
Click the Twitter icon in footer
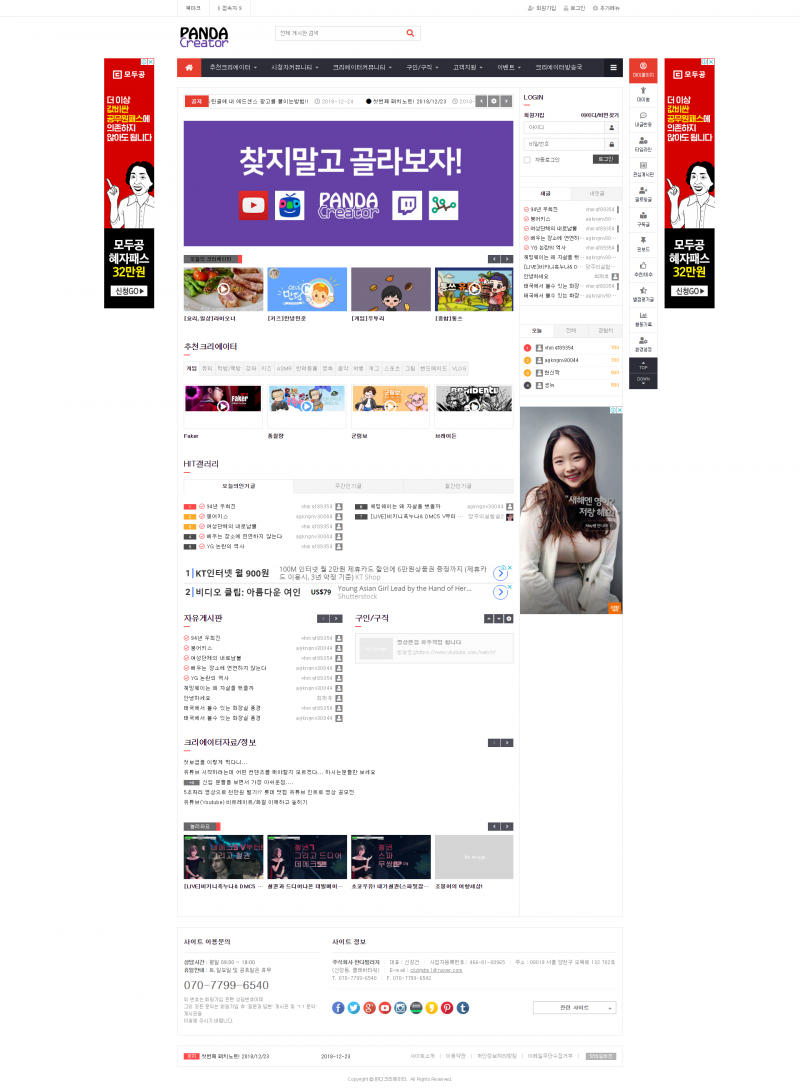click(354, 1008)
